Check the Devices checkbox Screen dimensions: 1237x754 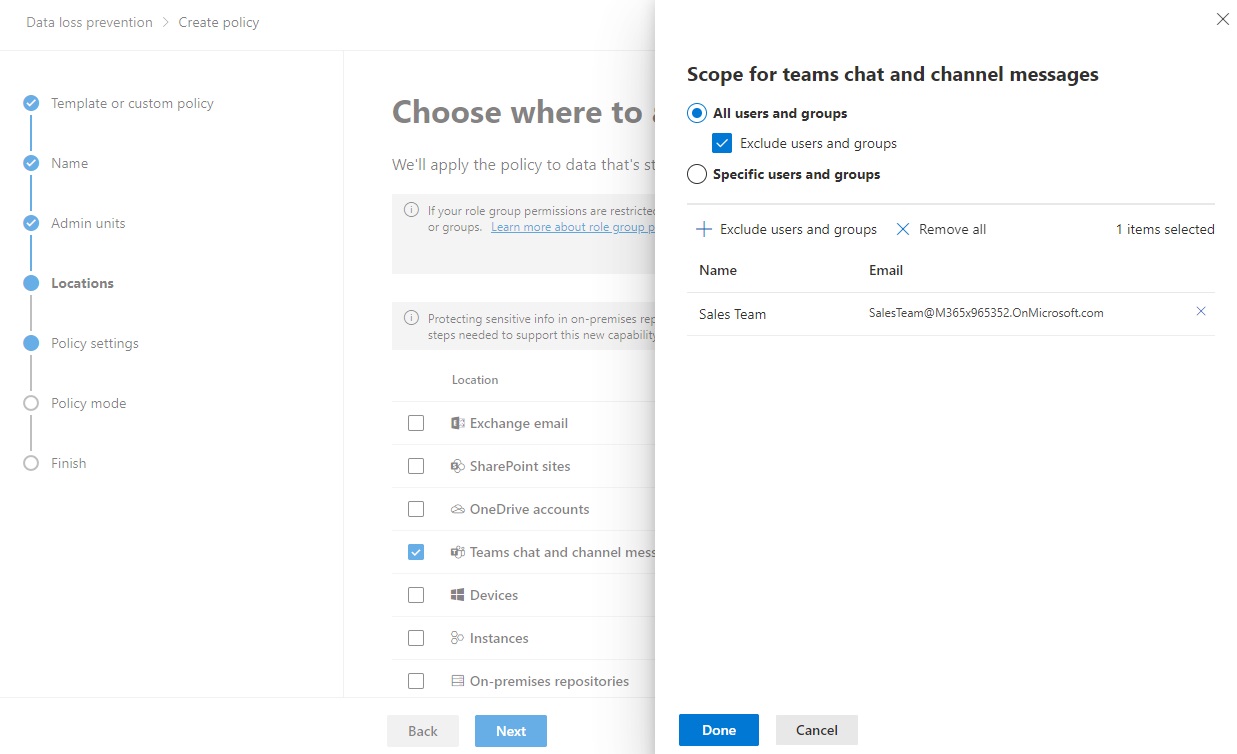click(x=416, y=595)
